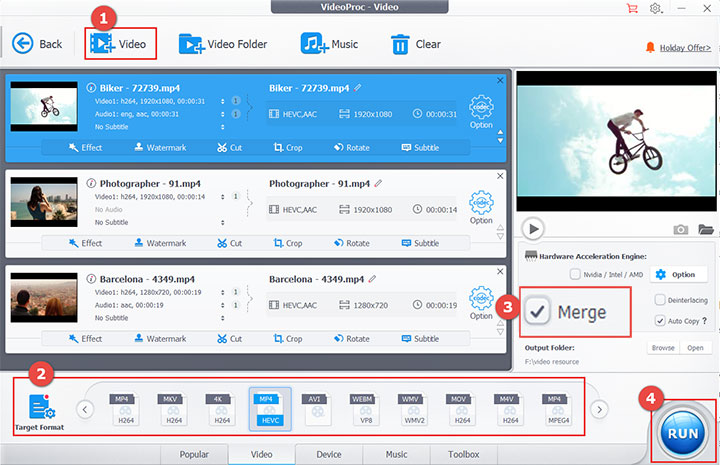Select Biker video thumbnail

[44, 106]
